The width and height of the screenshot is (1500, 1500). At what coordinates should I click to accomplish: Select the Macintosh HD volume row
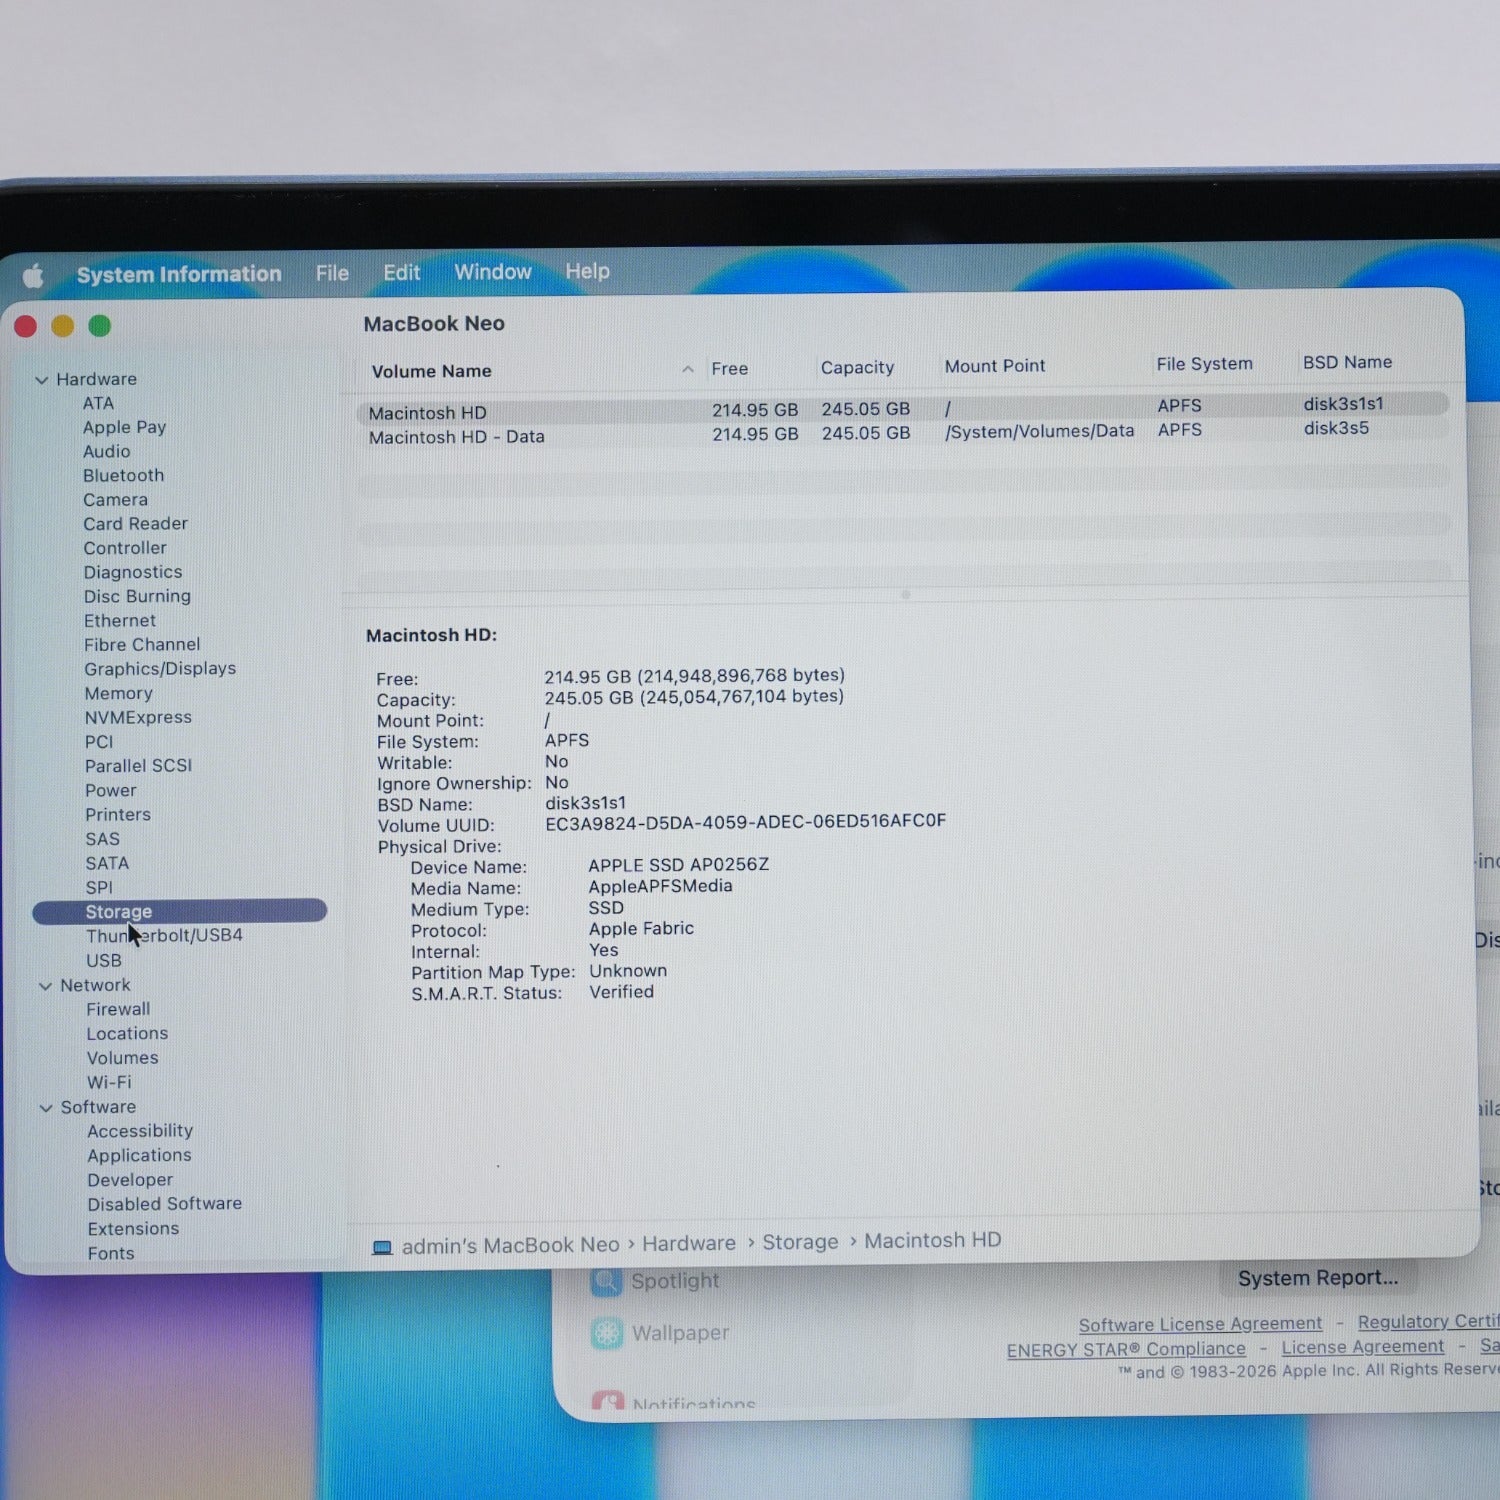tap(903, 410)
